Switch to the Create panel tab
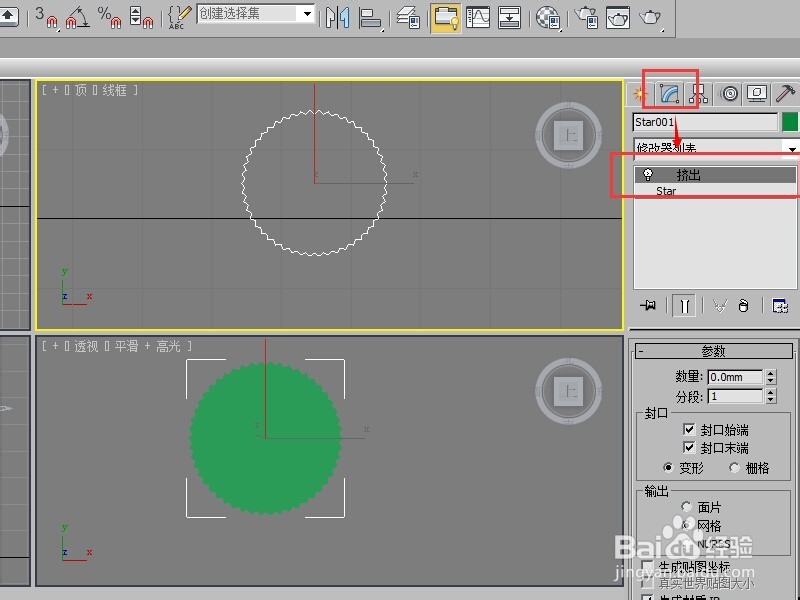The height and width of the screenshot is (600, 800). click(x=639, y=93)
